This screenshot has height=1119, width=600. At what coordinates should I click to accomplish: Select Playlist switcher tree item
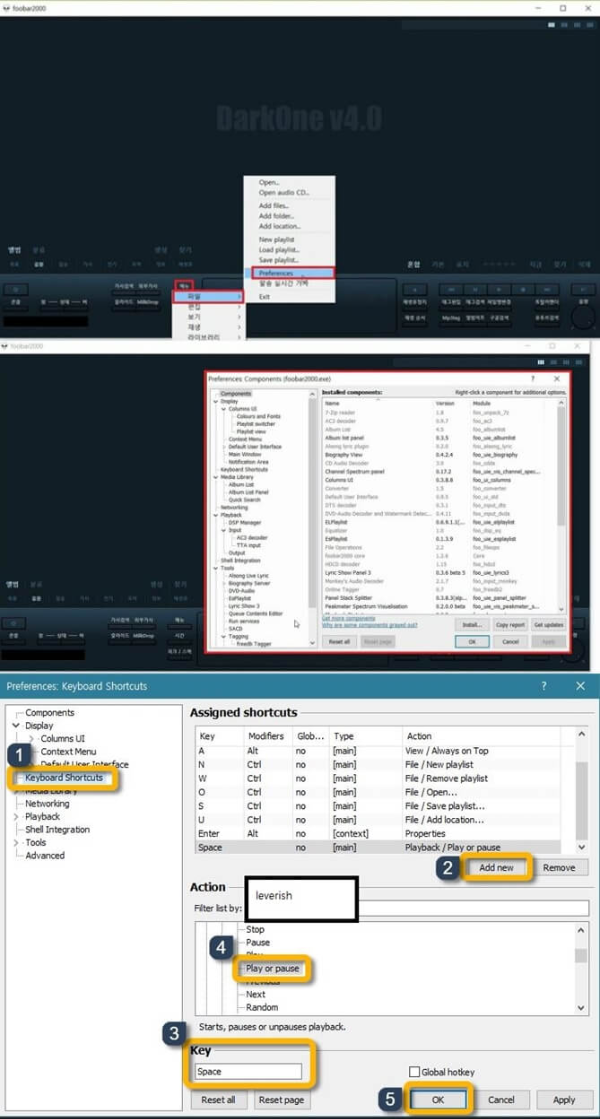click(x=255, y=424)
